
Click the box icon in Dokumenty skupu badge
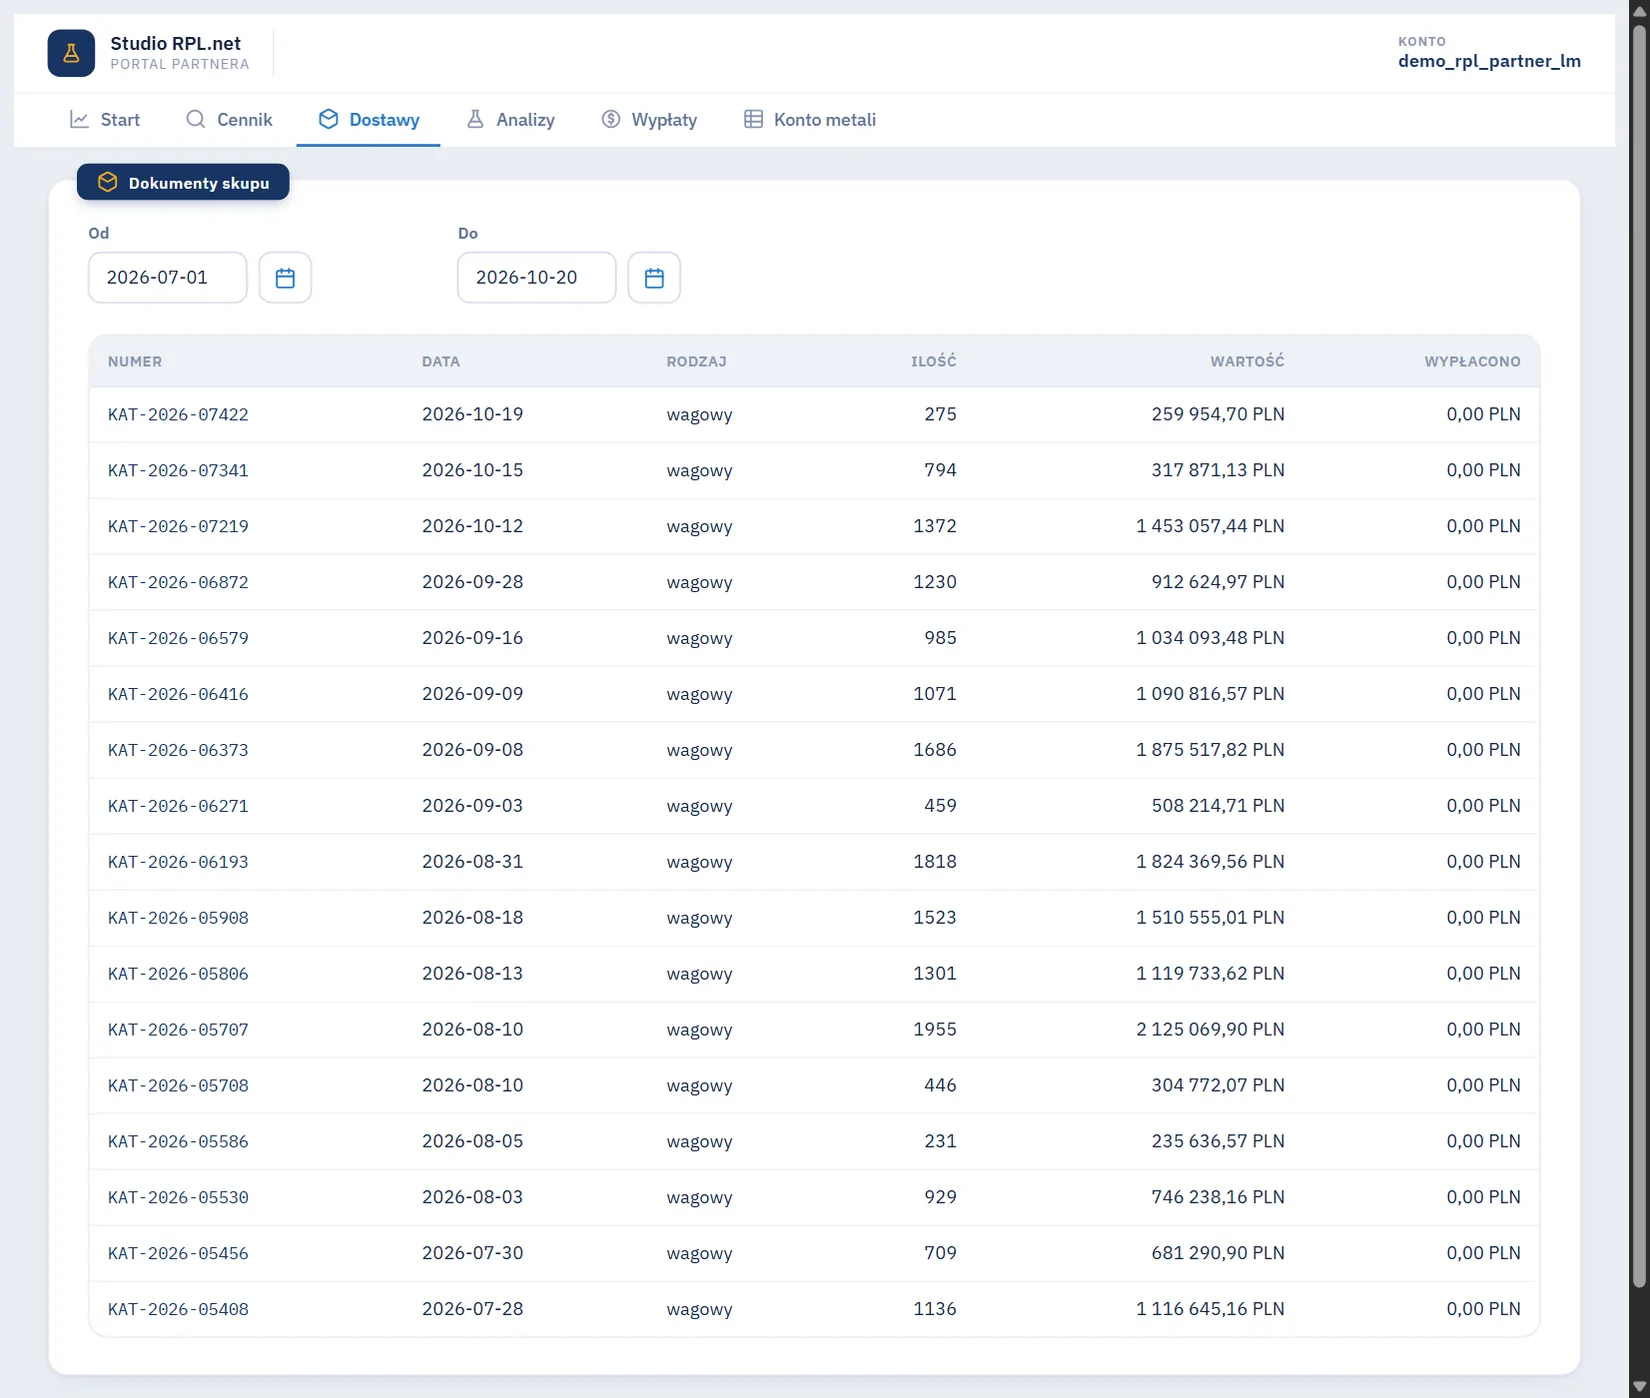point(107,182)
